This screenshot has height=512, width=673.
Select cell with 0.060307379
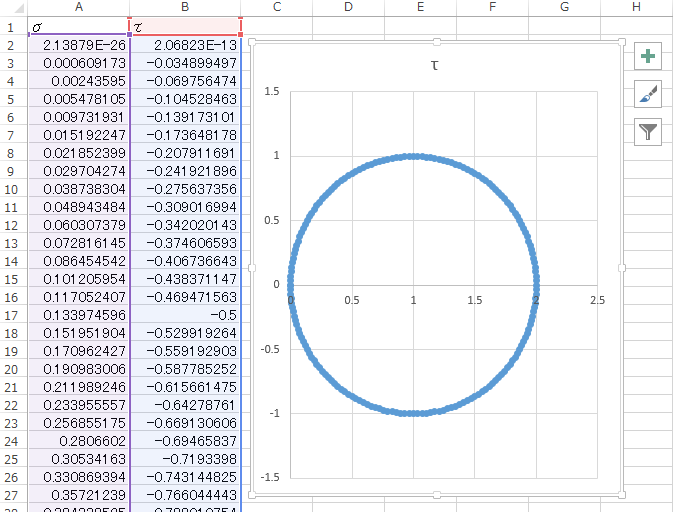pyautogui.click(x=79, y=225)
